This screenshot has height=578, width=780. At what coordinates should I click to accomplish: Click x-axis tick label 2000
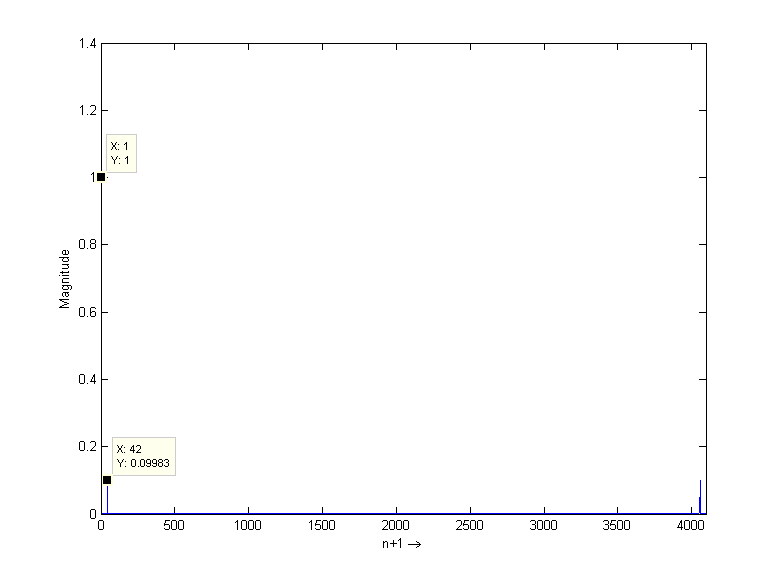point(396,525)
